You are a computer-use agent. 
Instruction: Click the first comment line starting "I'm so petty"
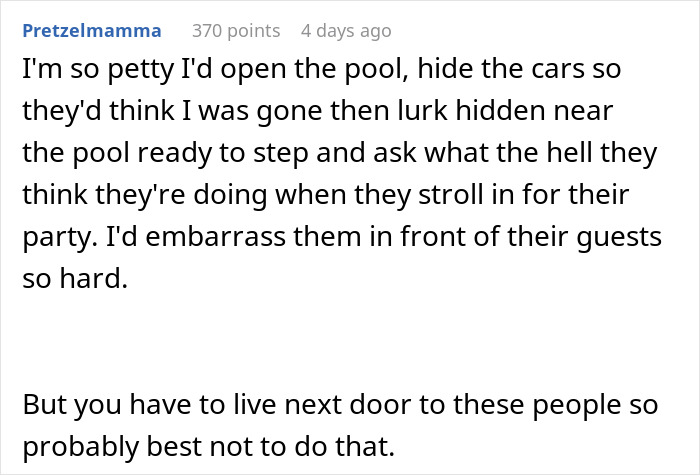click(x=321, y=69)
